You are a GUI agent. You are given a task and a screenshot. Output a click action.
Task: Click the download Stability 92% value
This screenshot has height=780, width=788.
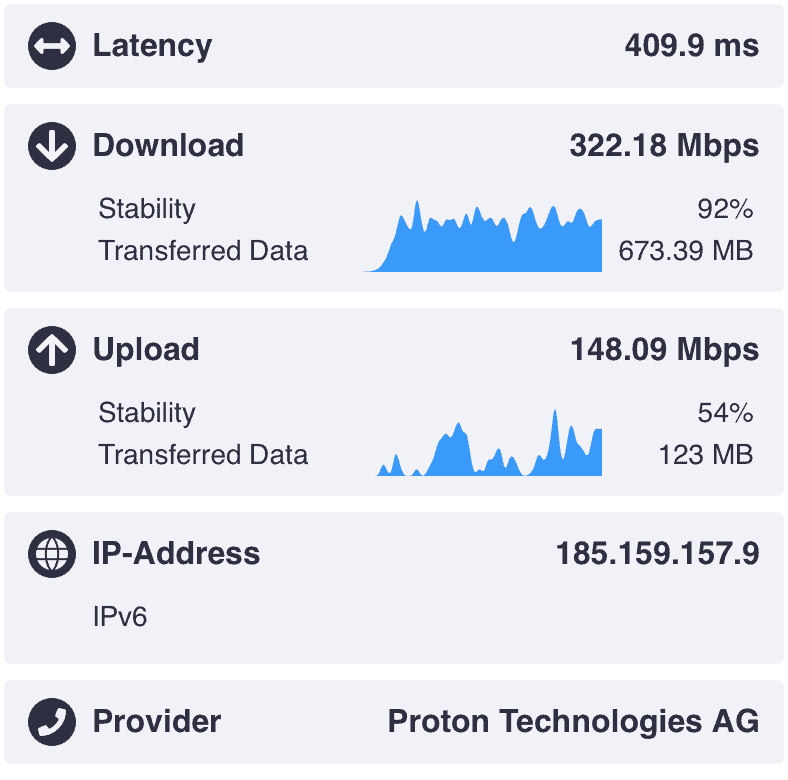pyautogui.click(x=725, y=209)
